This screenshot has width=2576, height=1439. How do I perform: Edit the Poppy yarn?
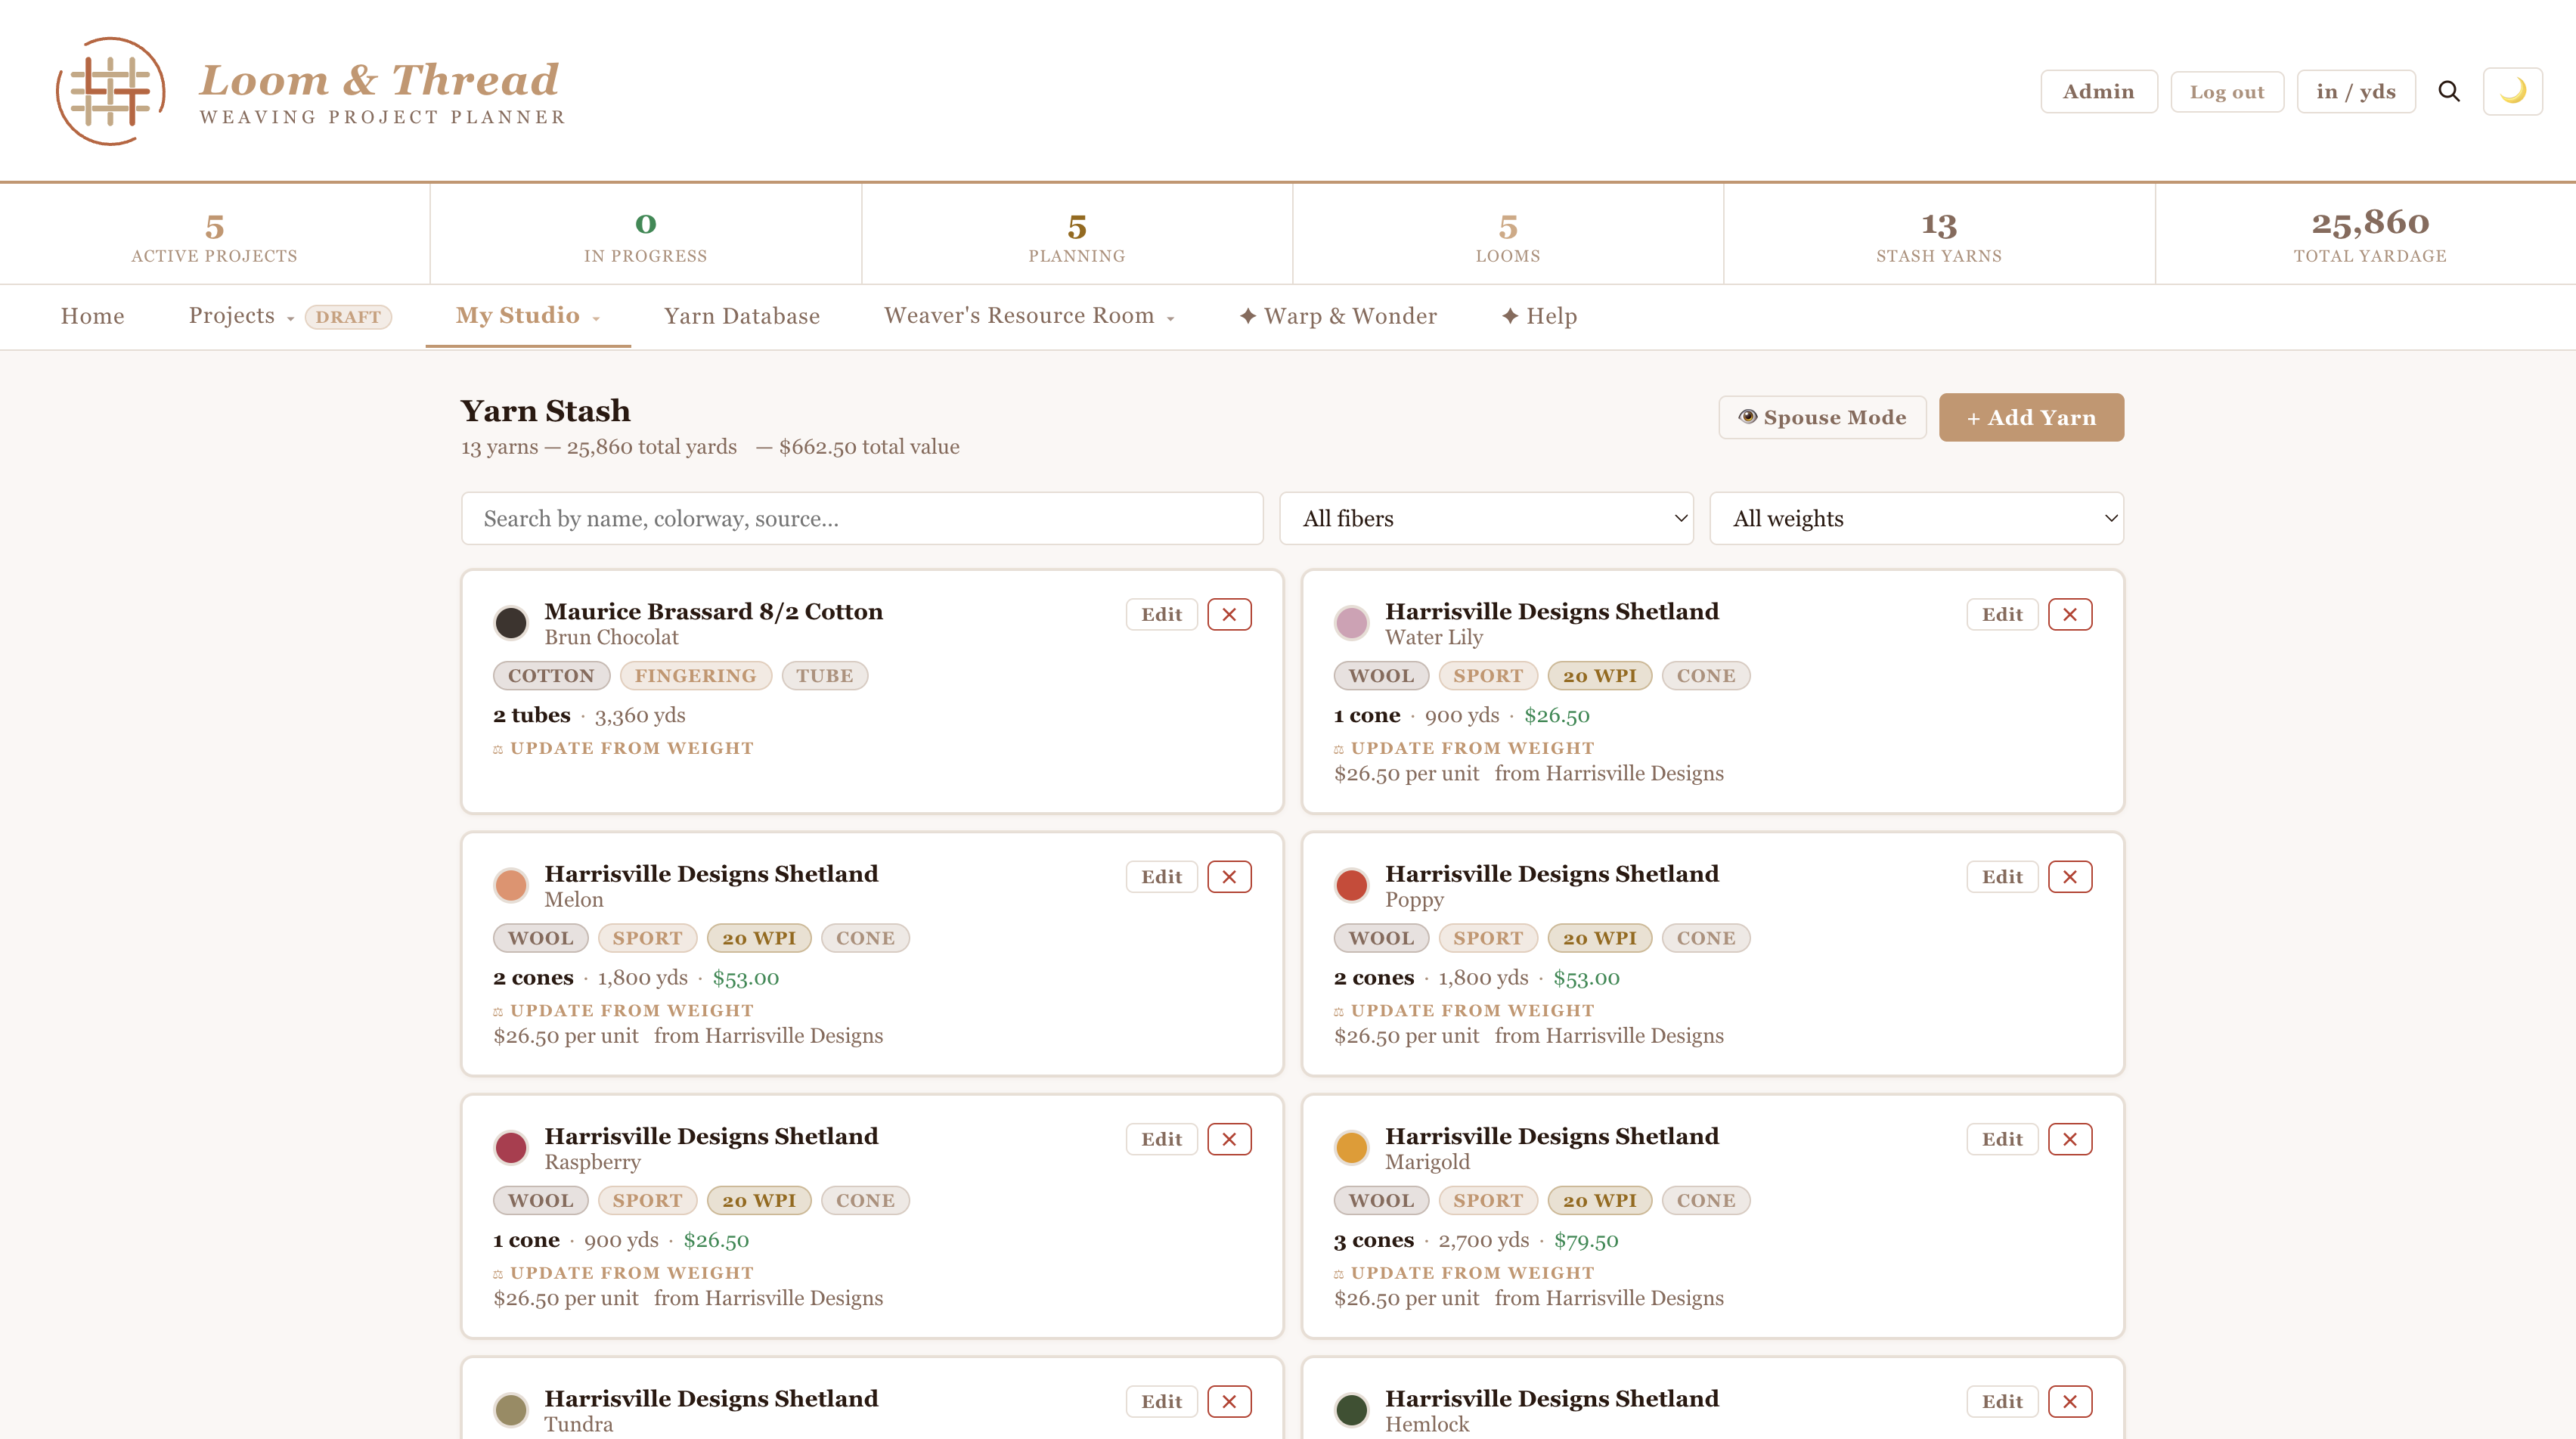[x=2002, y=877]
